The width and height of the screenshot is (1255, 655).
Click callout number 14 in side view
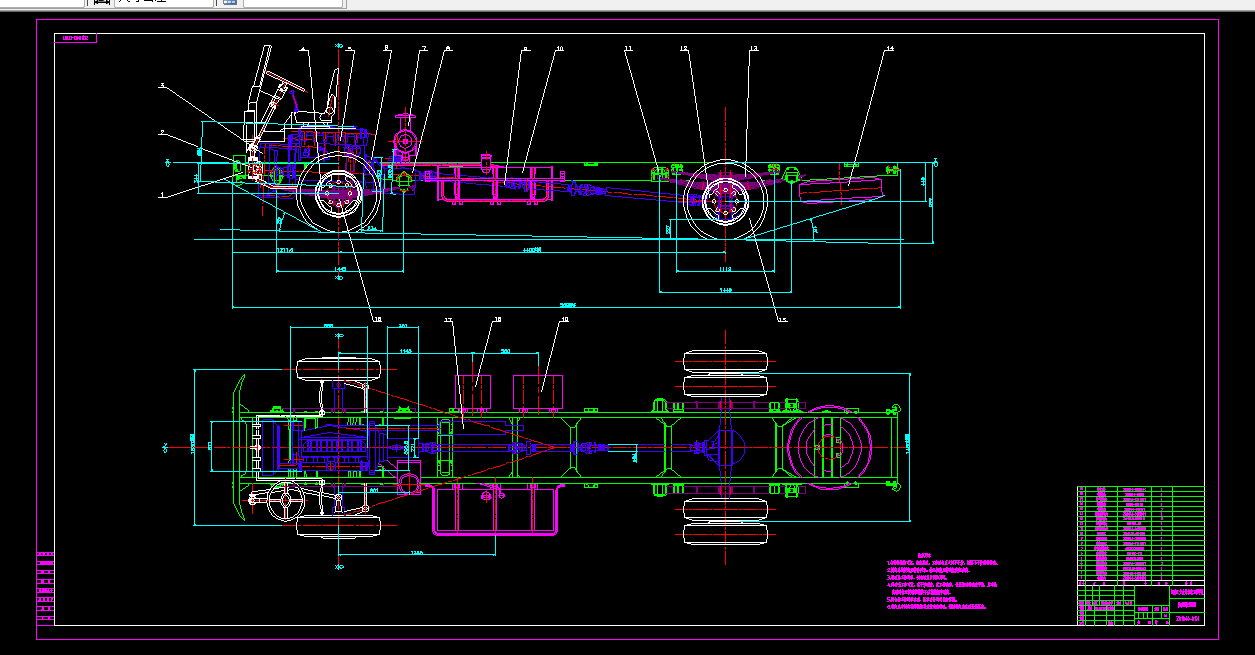pyautogui.click(x=890, y=48)
